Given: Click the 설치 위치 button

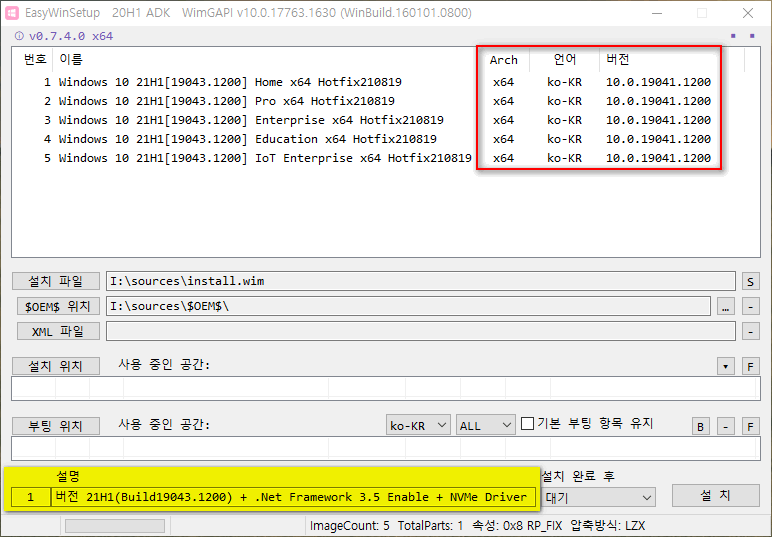Looking at the screenshot, I should [x=56, y=366].
